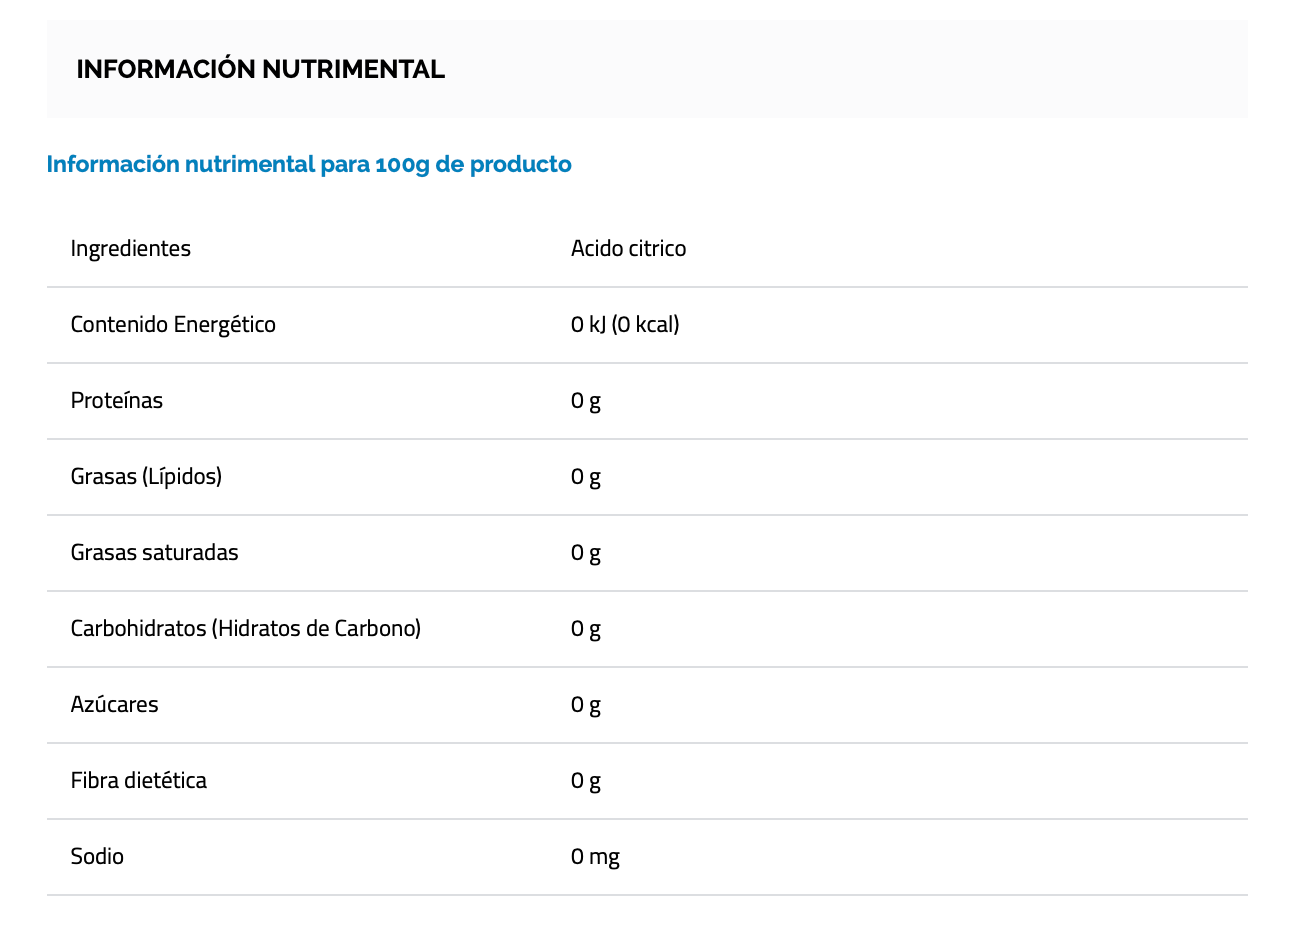The width and height of the screenshot is (1300, 940).
Task: Click the 0 kJ (0 kcal) value
Action: pyautogui.click(x=625, y=324)
